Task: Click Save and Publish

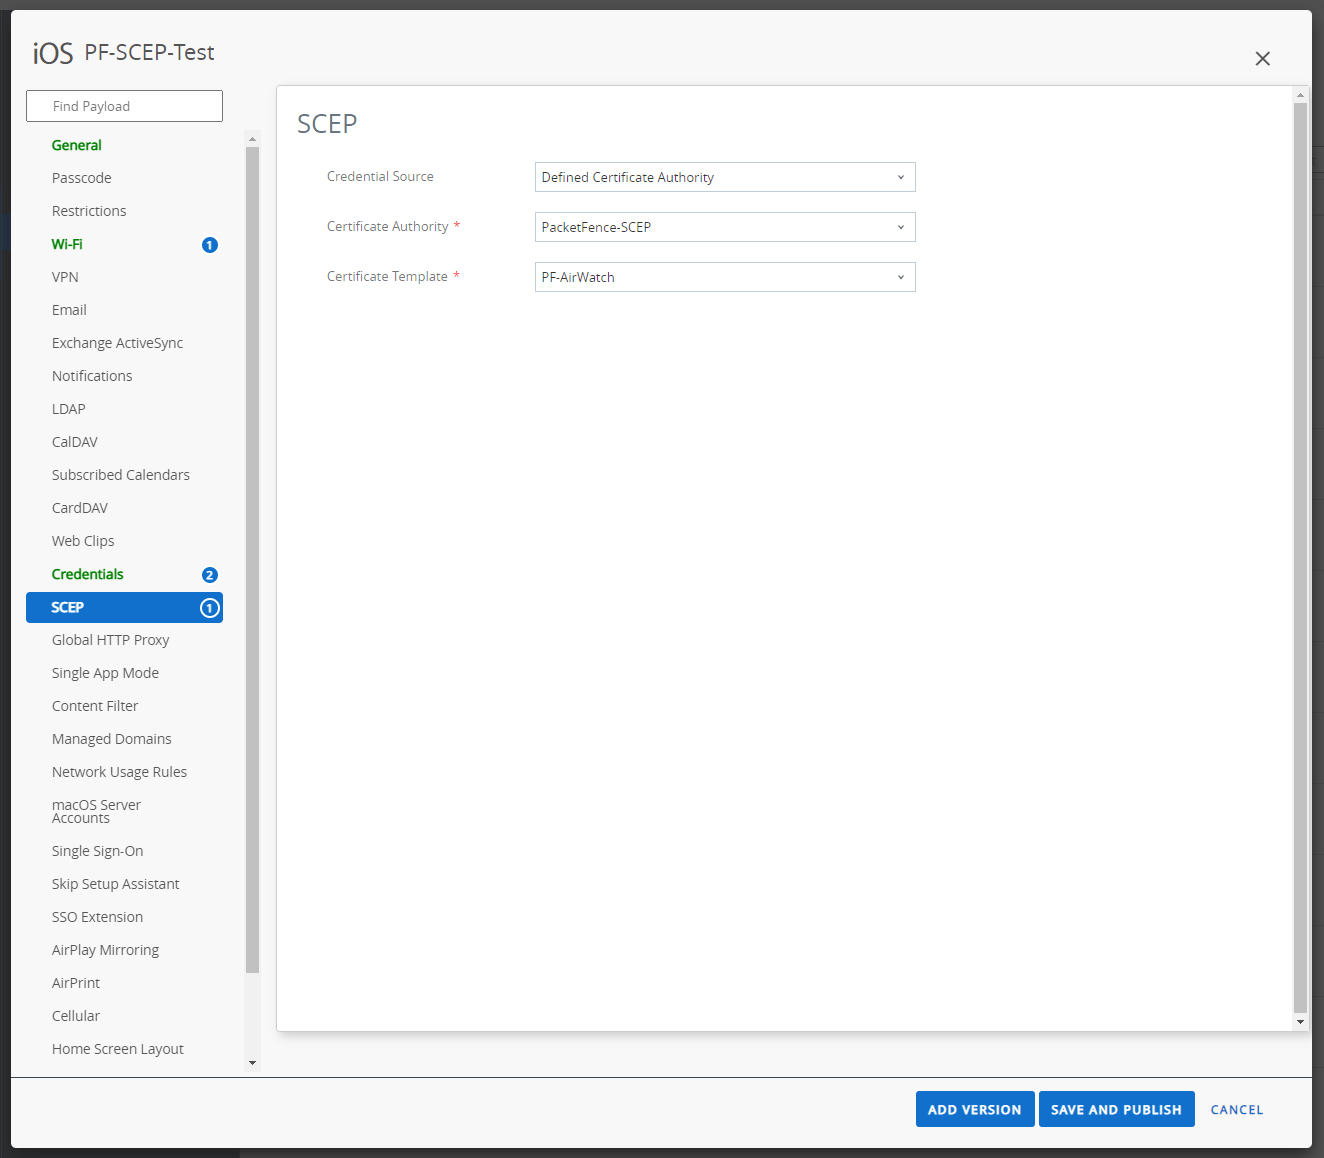Action: click(x=1116, y=1109)
